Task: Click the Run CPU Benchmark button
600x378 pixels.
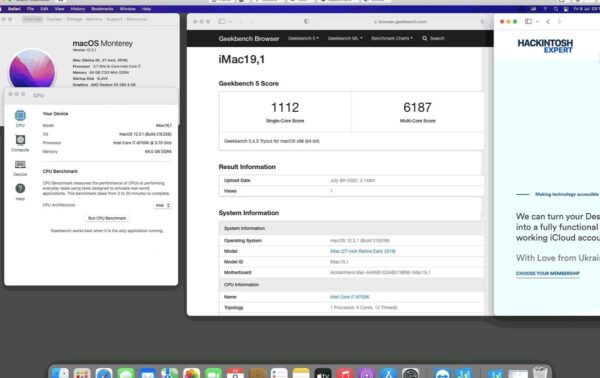Action: 107,218
